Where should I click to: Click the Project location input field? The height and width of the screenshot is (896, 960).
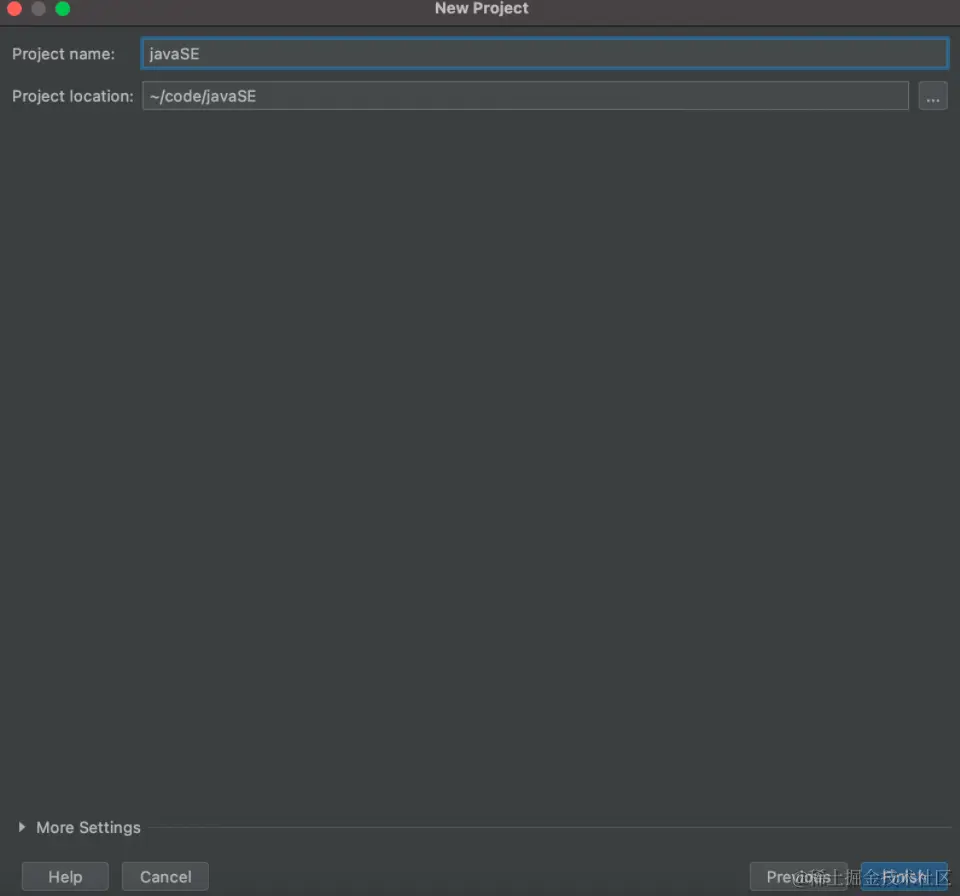point(525,96)
